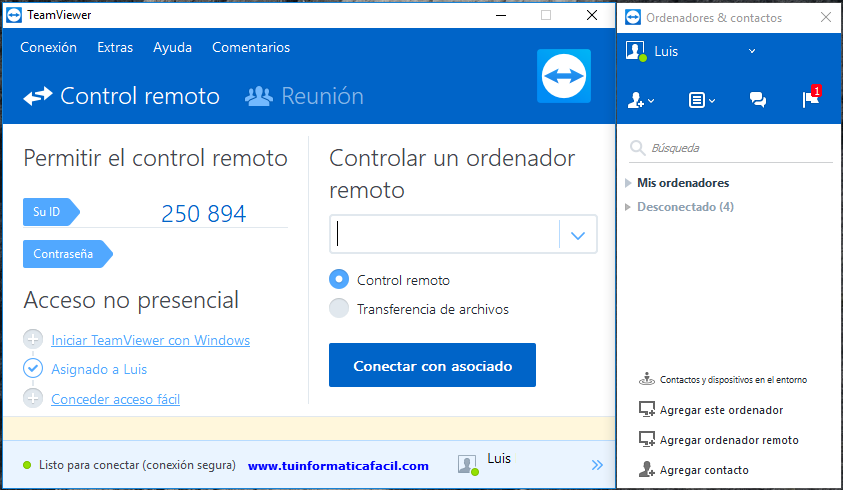Viewport: 843px width, 490px height.
Task: Click green status dot in status bar
Action: [x=27, y=465]
